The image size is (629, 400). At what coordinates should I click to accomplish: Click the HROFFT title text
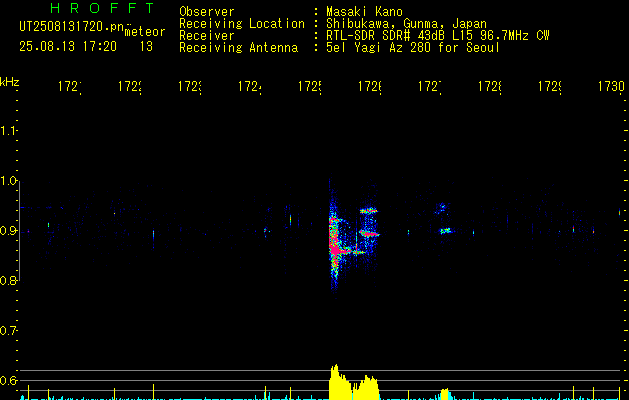coord(102,8)
